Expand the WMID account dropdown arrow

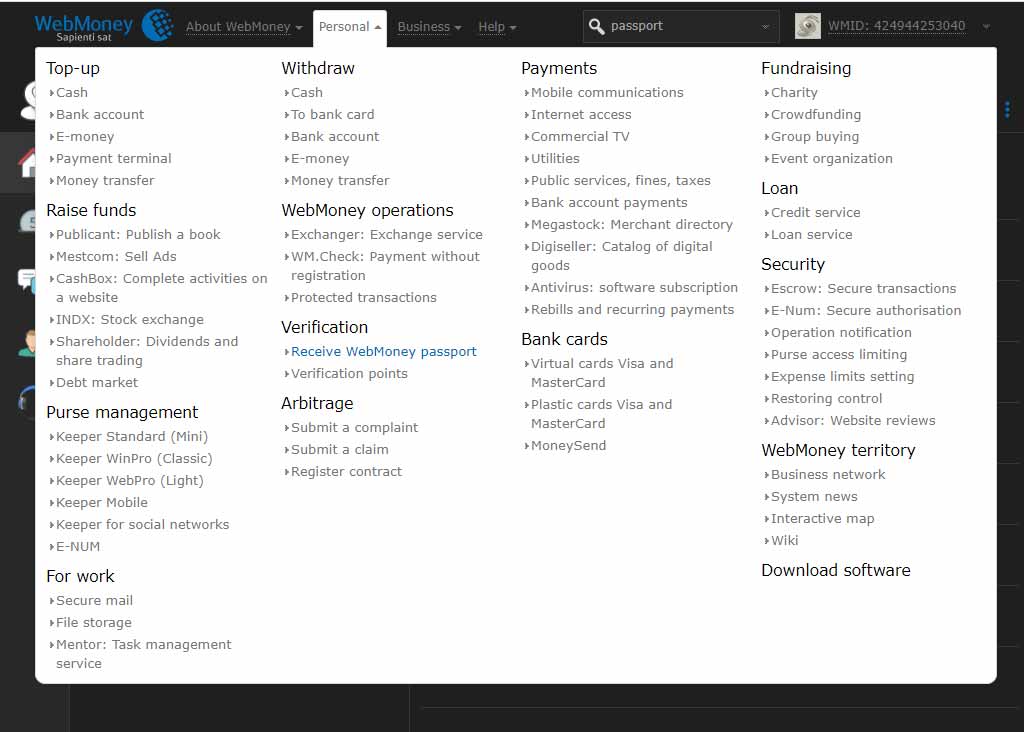click(x=986, y=27)
